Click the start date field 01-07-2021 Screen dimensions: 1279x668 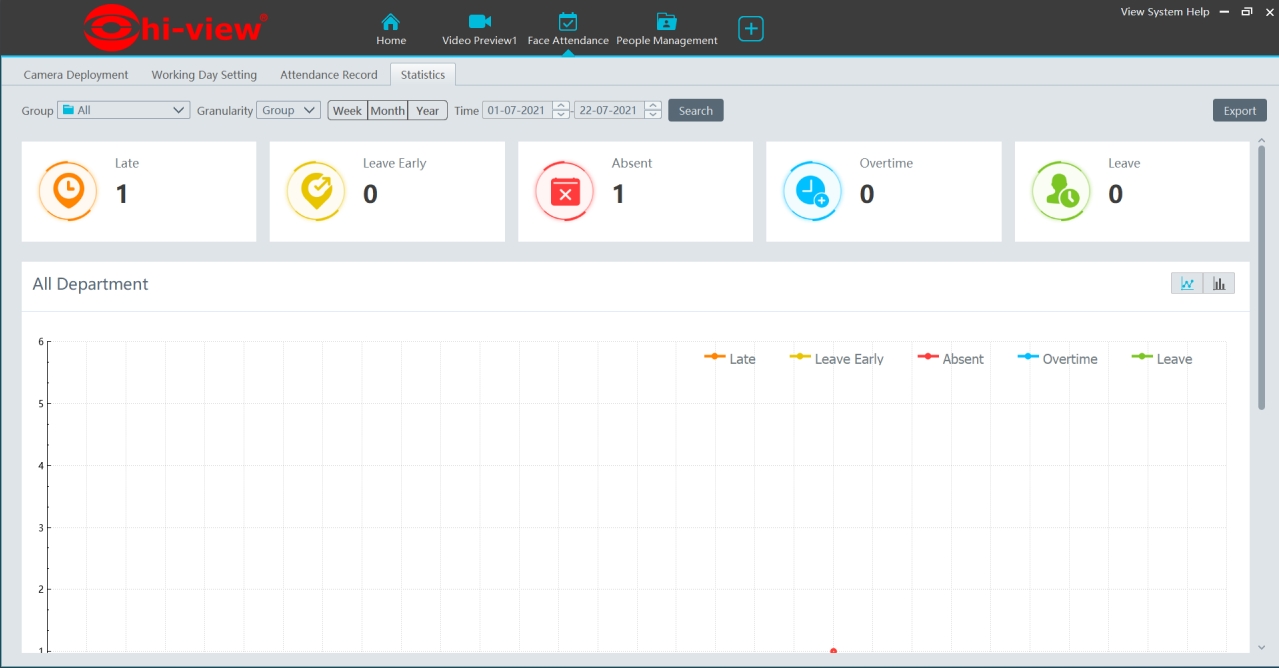pos(516,111)
